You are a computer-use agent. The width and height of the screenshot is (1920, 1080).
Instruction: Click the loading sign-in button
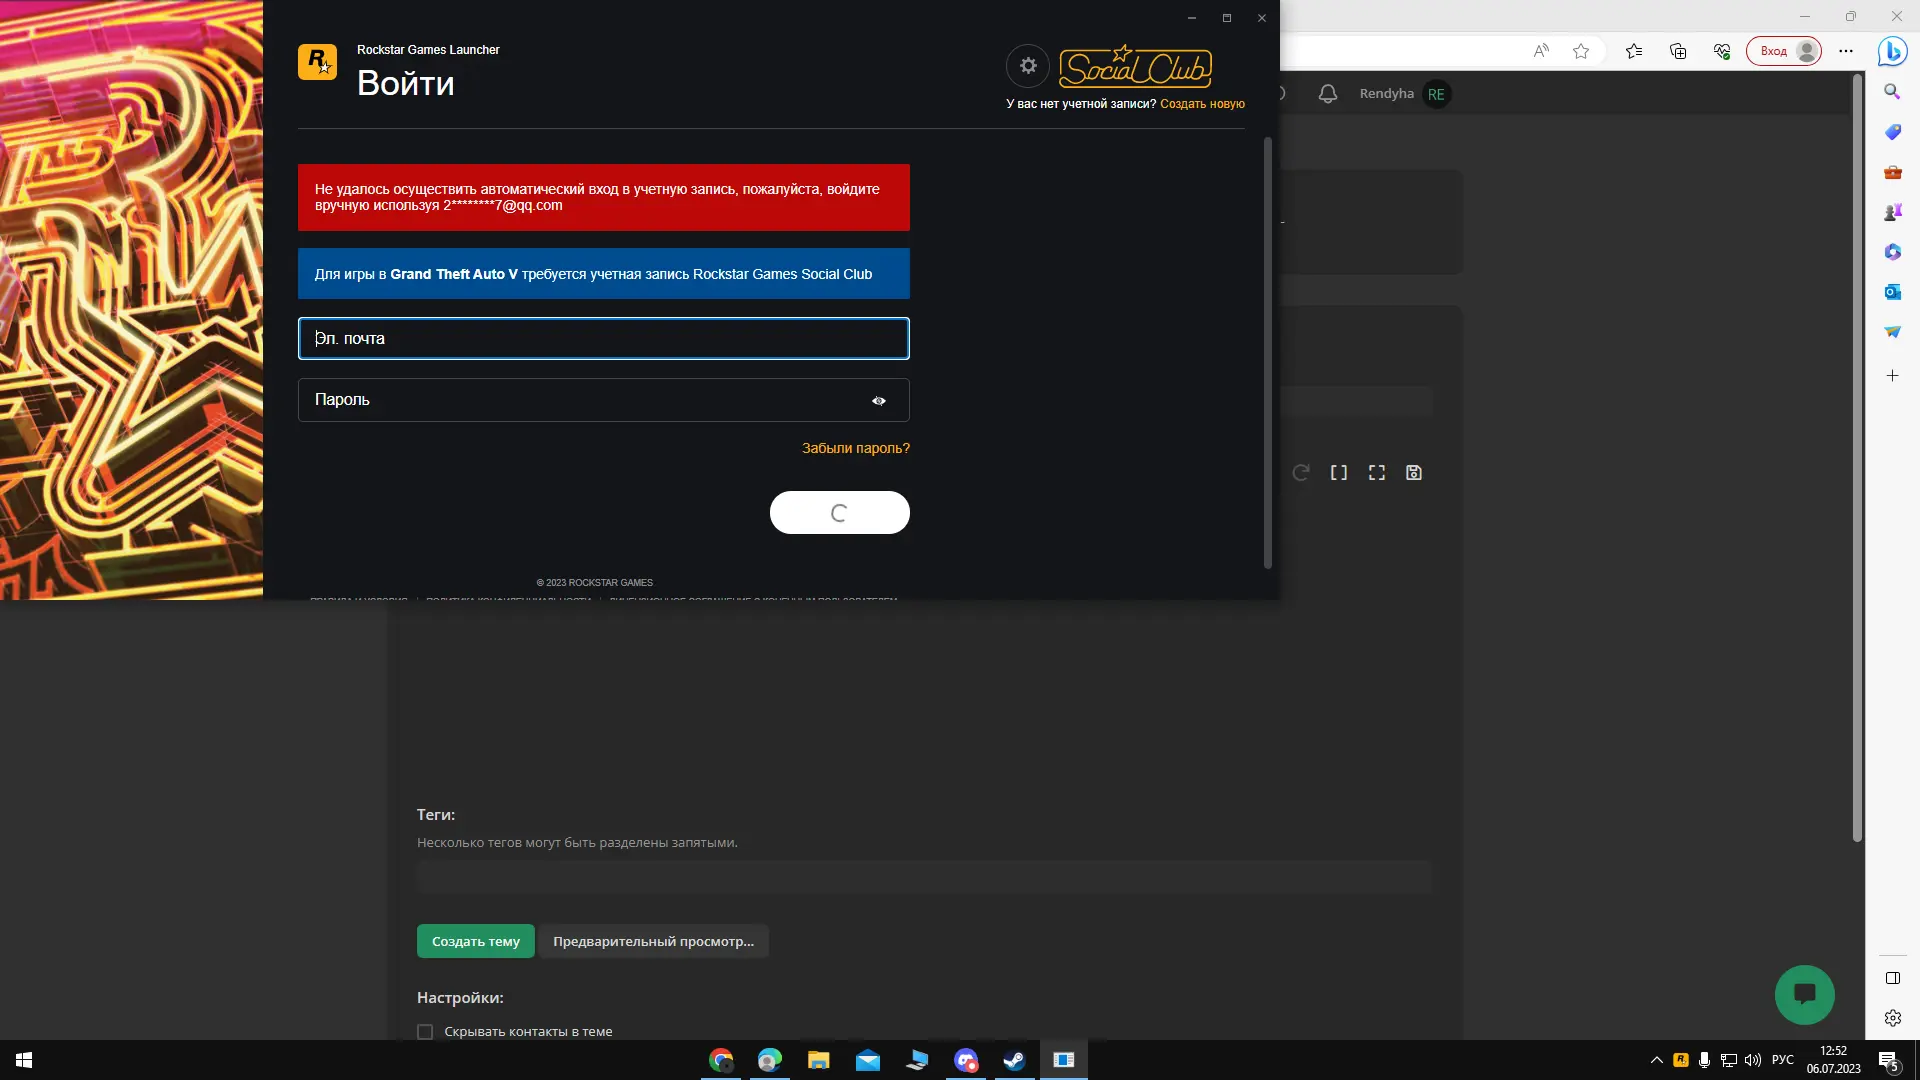[x=840, y=513]
